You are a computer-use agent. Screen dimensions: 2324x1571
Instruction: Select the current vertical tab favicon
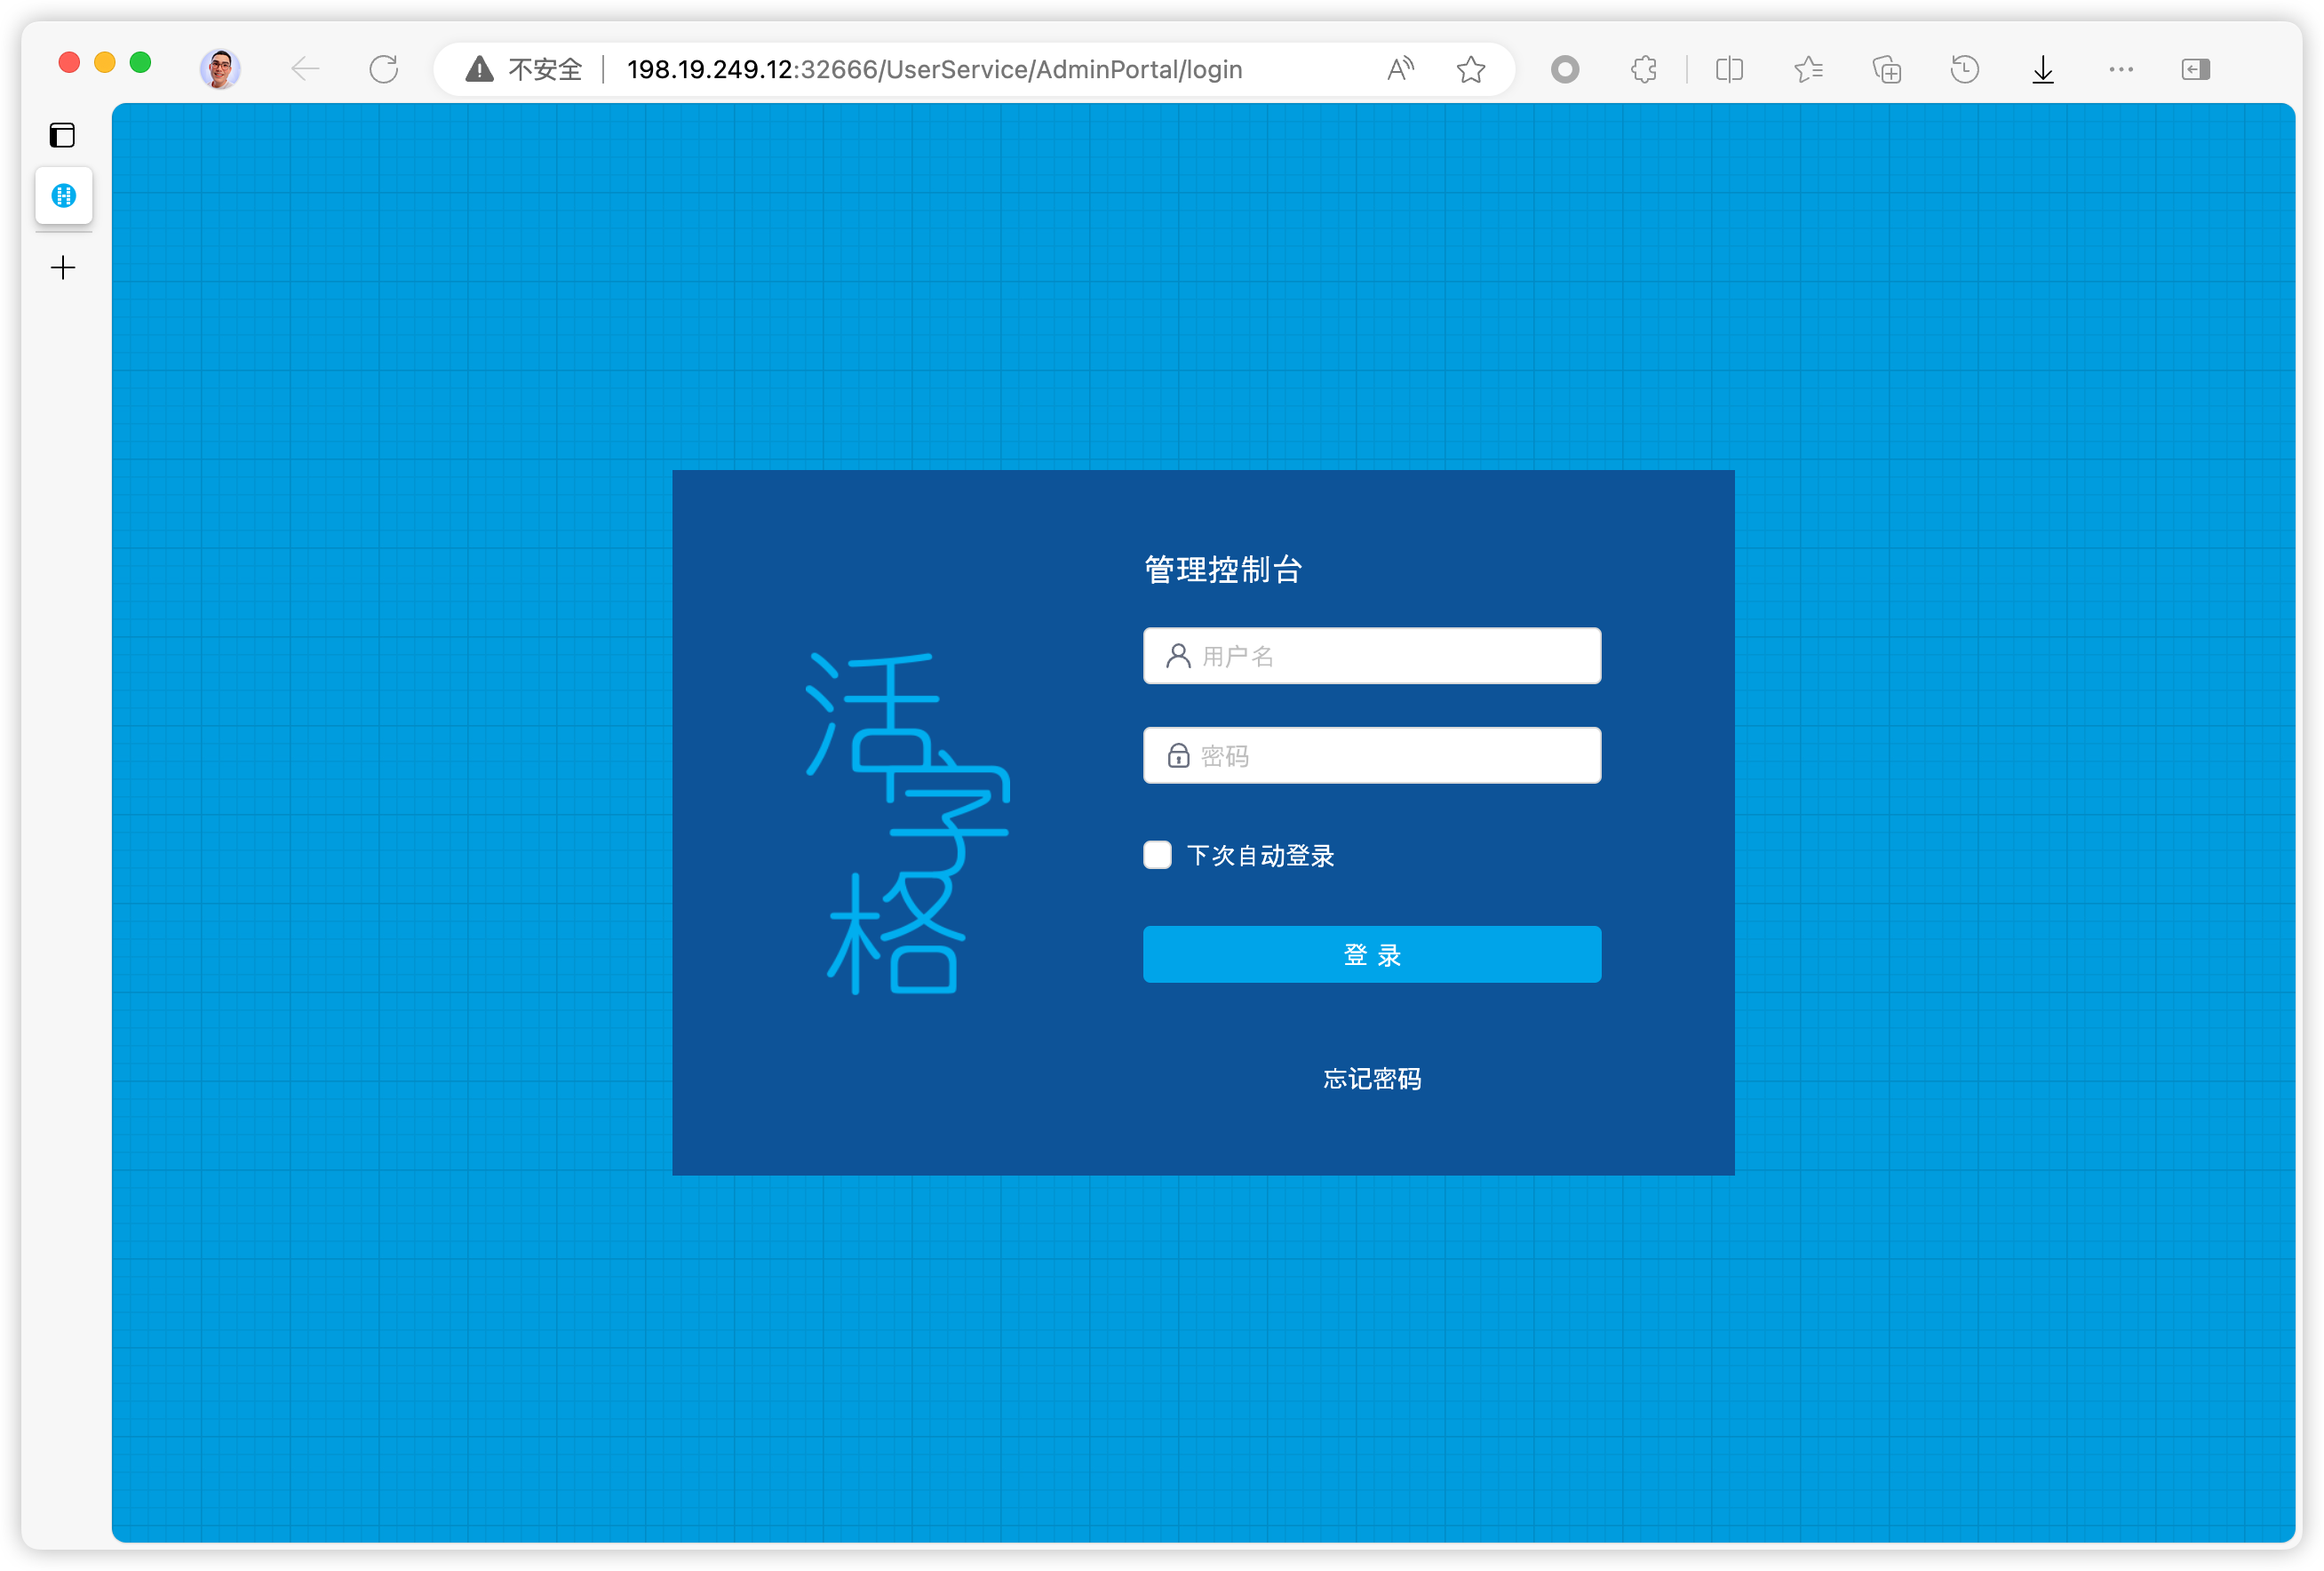[64, 195]
